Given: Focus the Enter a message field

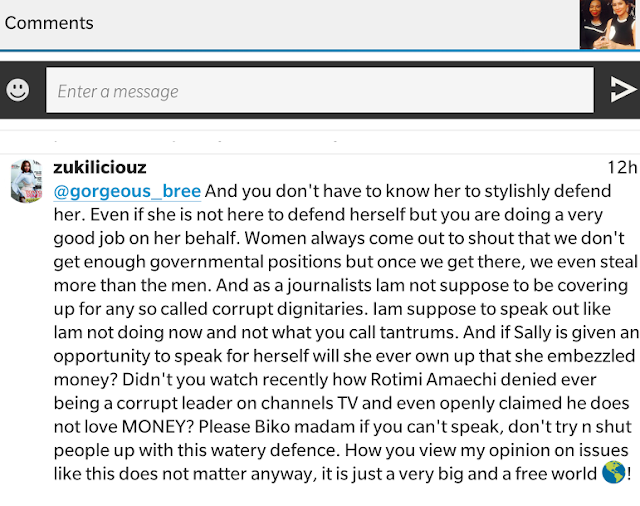Looking at the screenshot, I should click(320, 90).
